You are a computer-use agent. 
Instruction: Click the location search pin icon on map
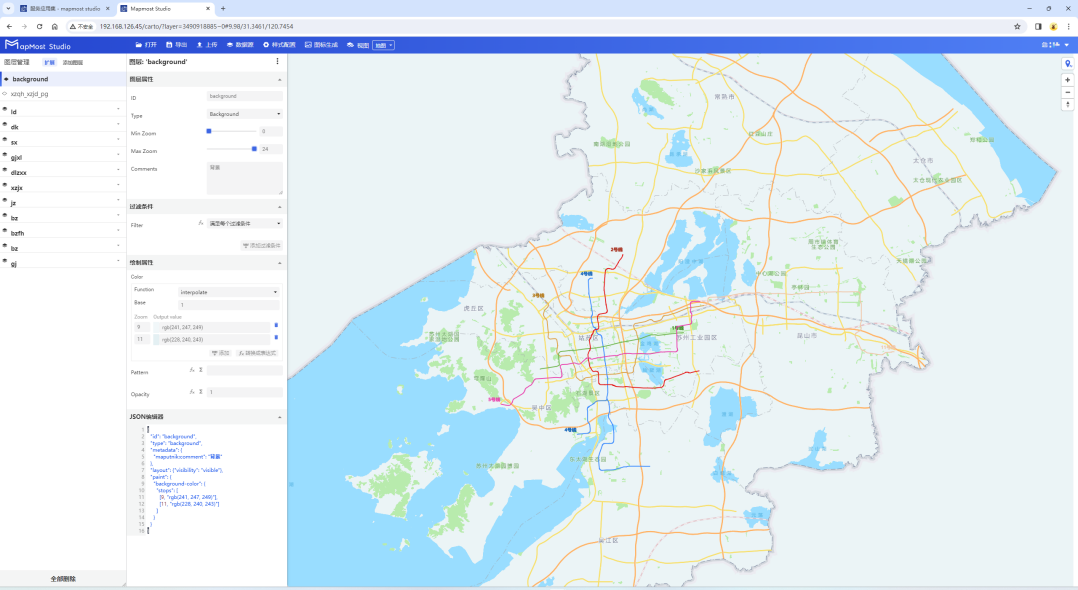click(x=1067, y=64)
